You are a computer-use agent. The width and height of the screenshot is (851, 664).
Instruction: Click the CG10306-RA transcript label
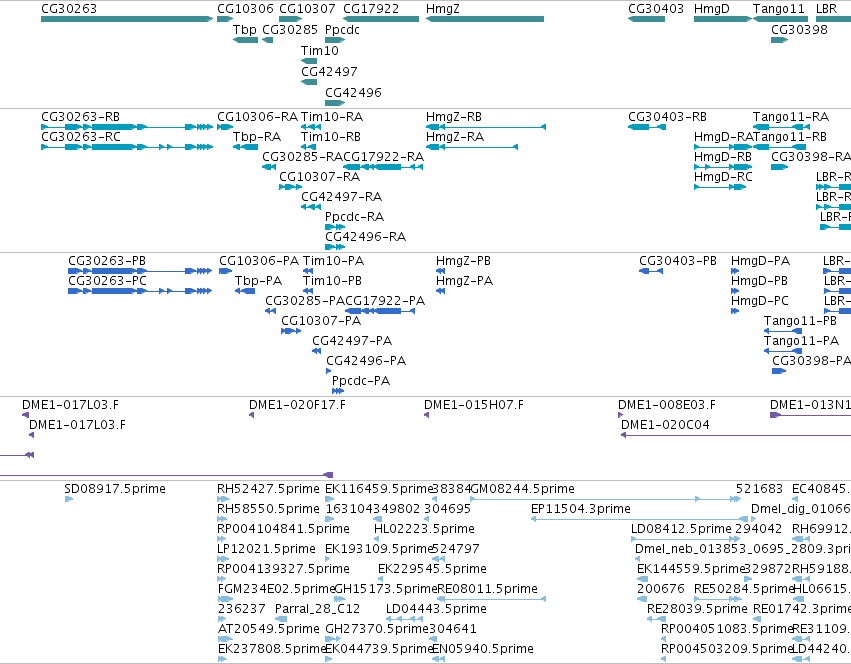[258, 117]
